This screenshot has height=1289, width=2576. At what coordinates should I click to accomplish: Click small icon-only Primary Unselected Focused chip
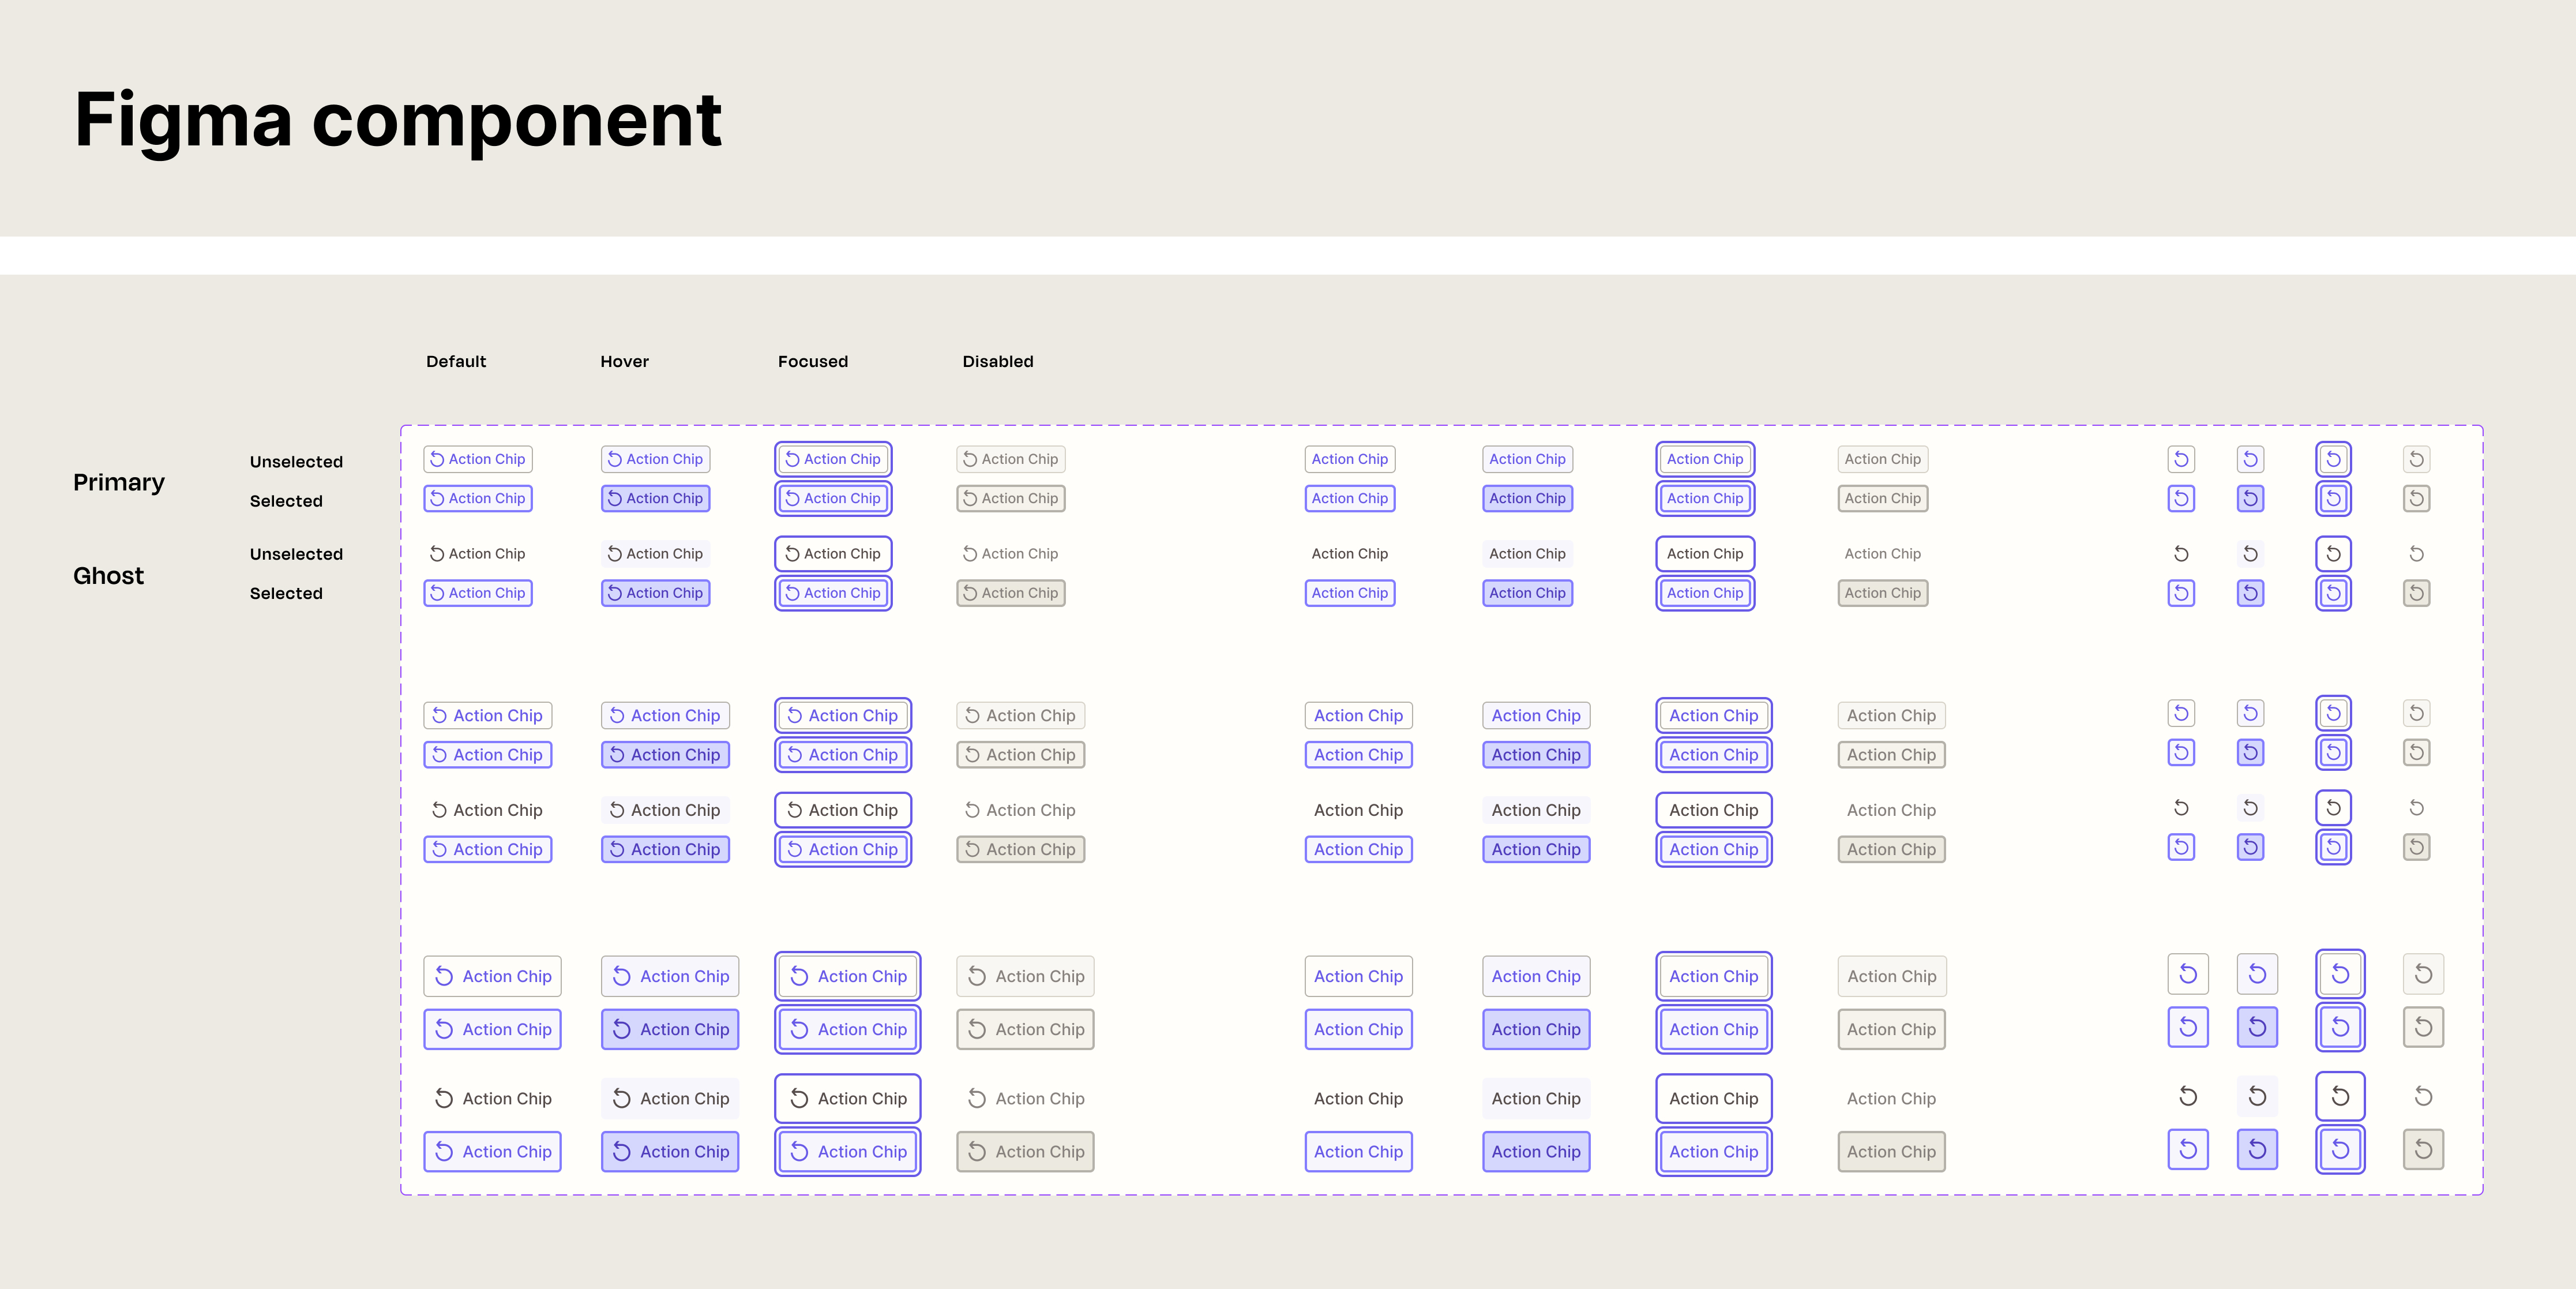coord(2333,459)
